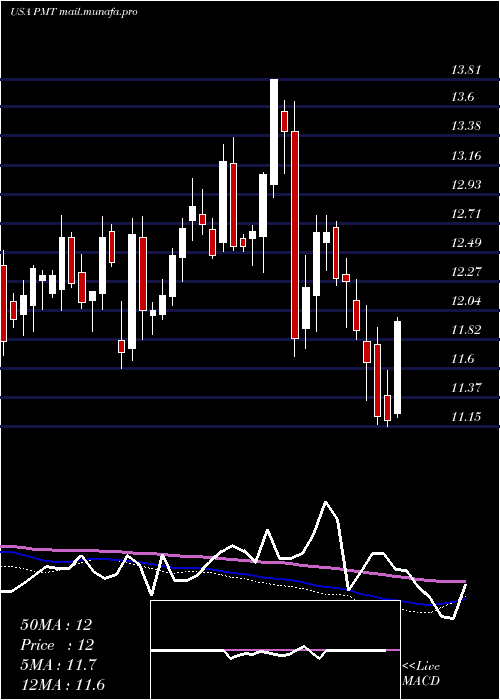Click the 'USA PMT mail.munafa.pro' header text

[74, 12]
